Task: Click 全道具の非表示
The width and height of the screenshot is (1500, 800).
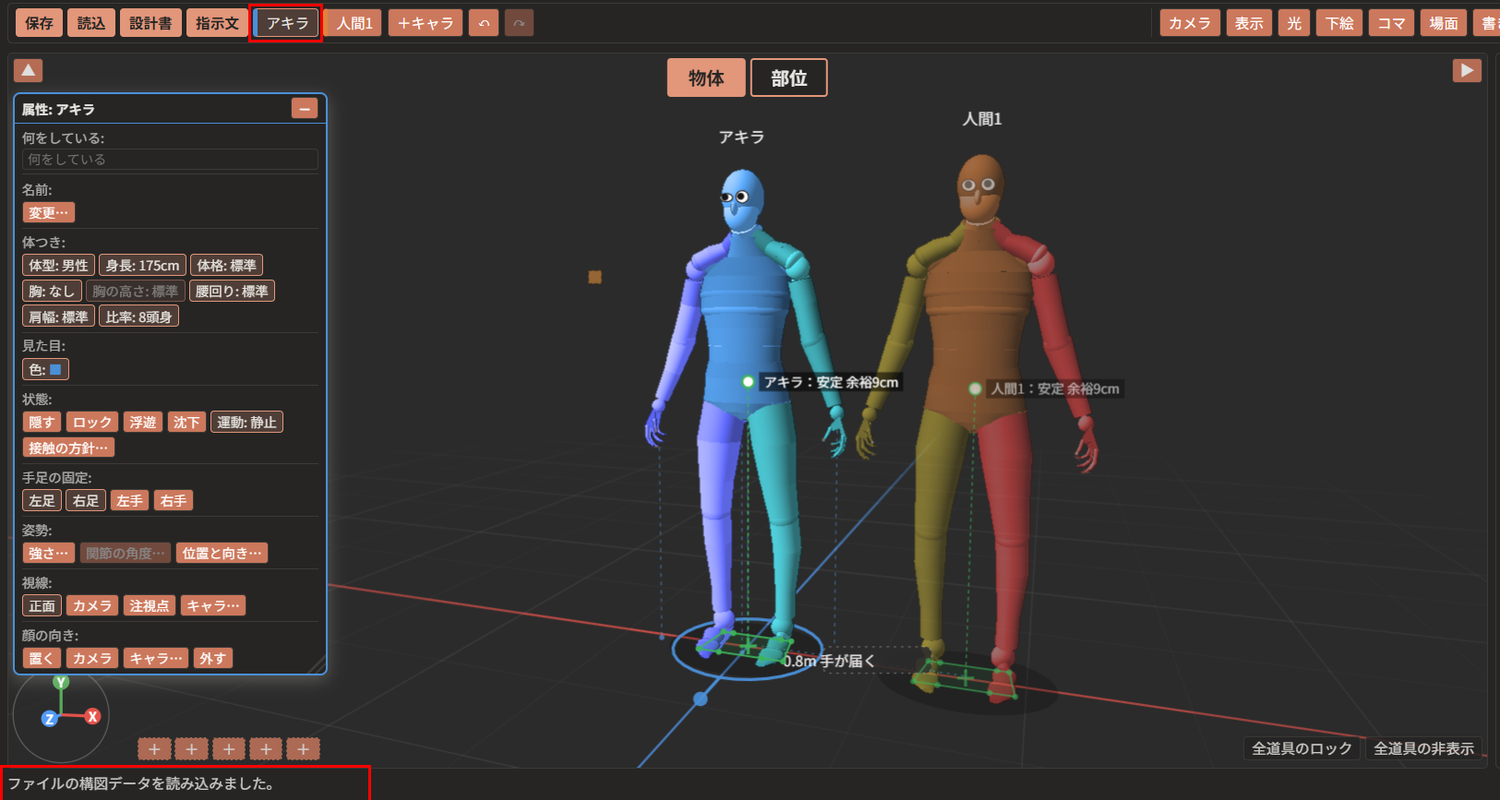Action: [x=1424, y=748]
